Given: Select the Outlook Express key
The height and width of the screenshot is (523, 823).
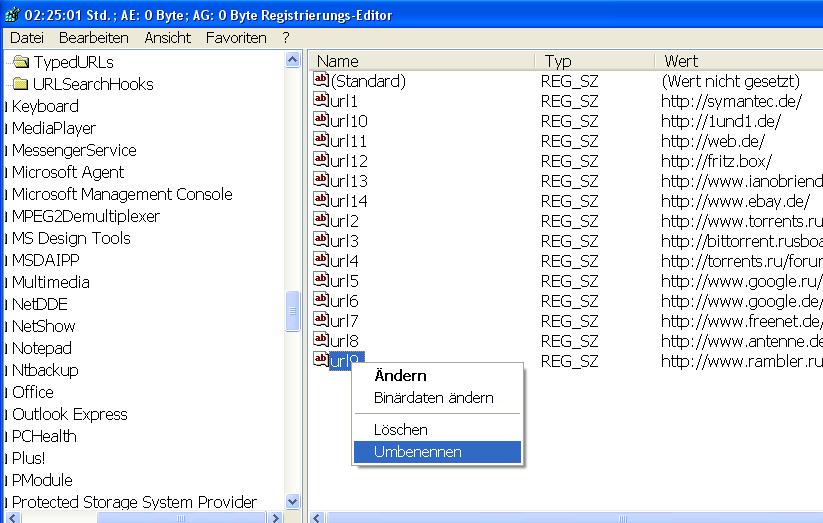Looking at the screenshot, I should click(69, 414).
